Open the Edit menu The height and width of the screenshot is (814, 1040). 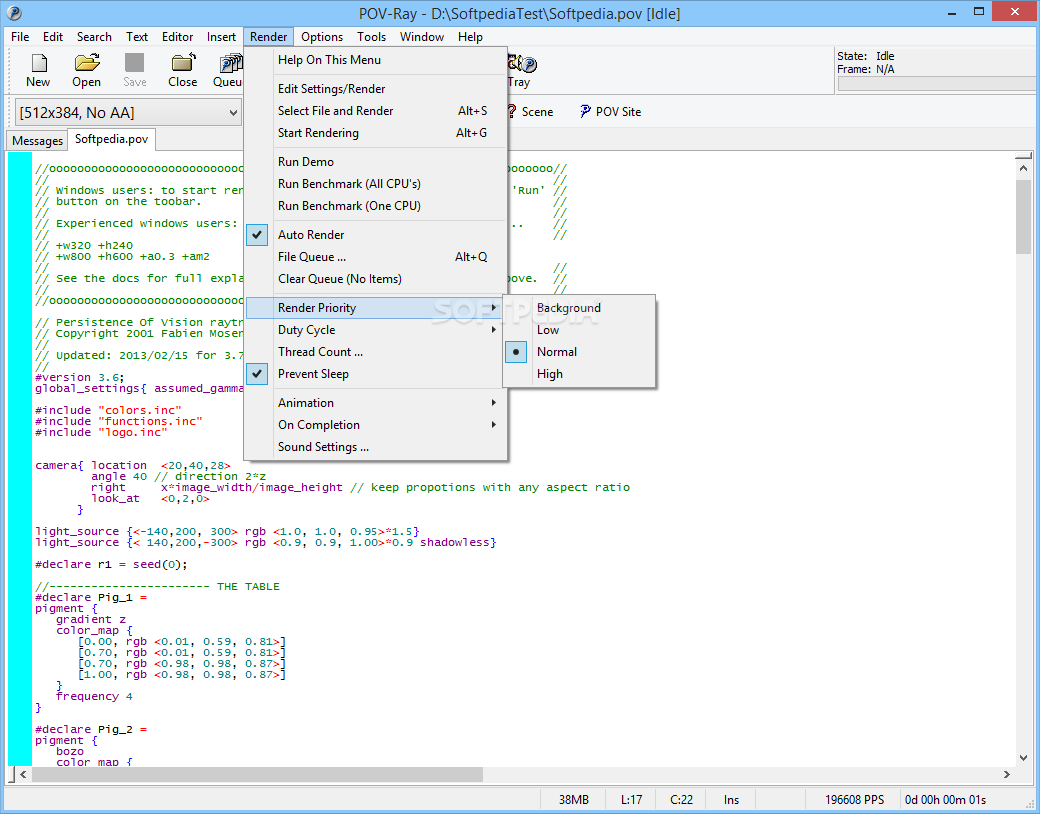(53, 37)
